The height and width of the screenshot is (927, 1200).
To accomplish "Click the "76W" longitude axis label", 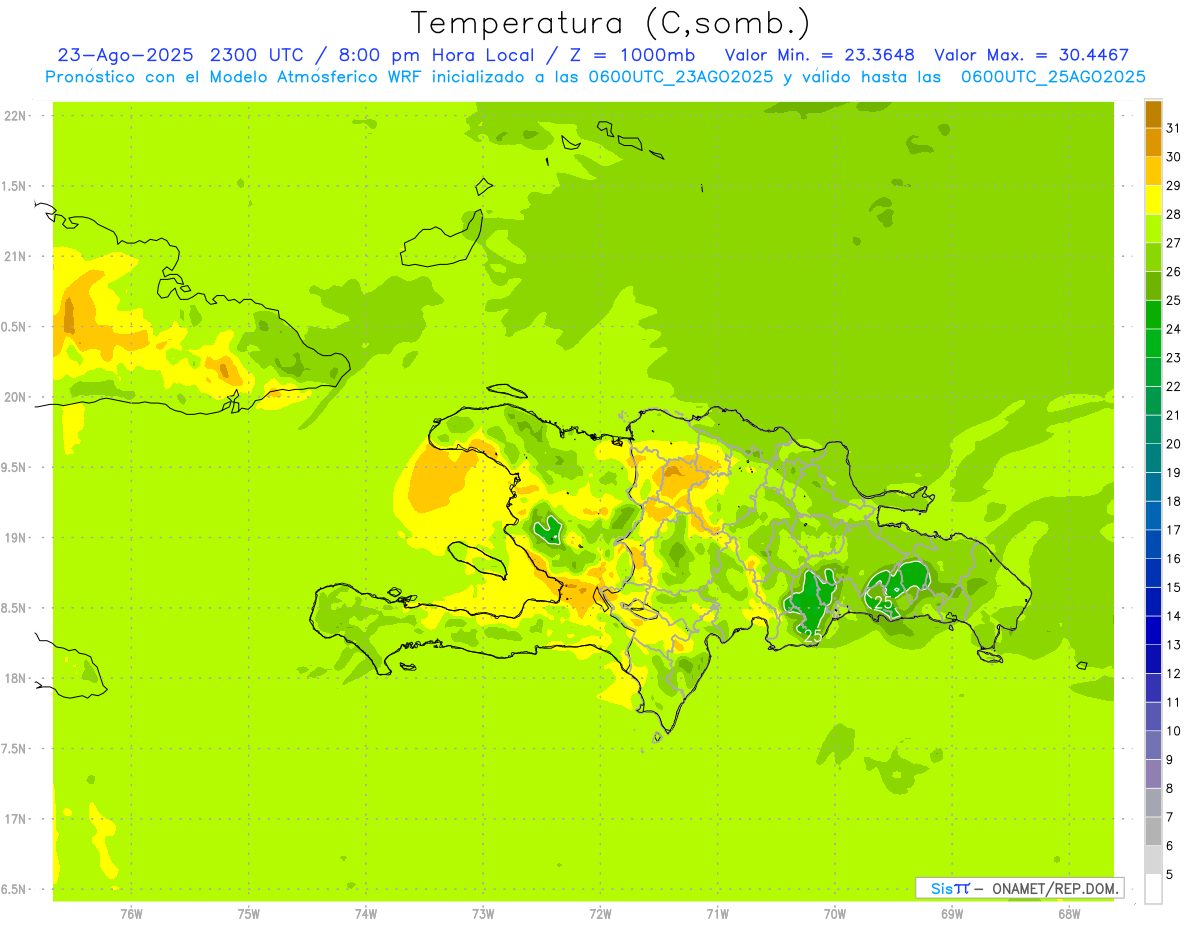I will click(131, 914).
